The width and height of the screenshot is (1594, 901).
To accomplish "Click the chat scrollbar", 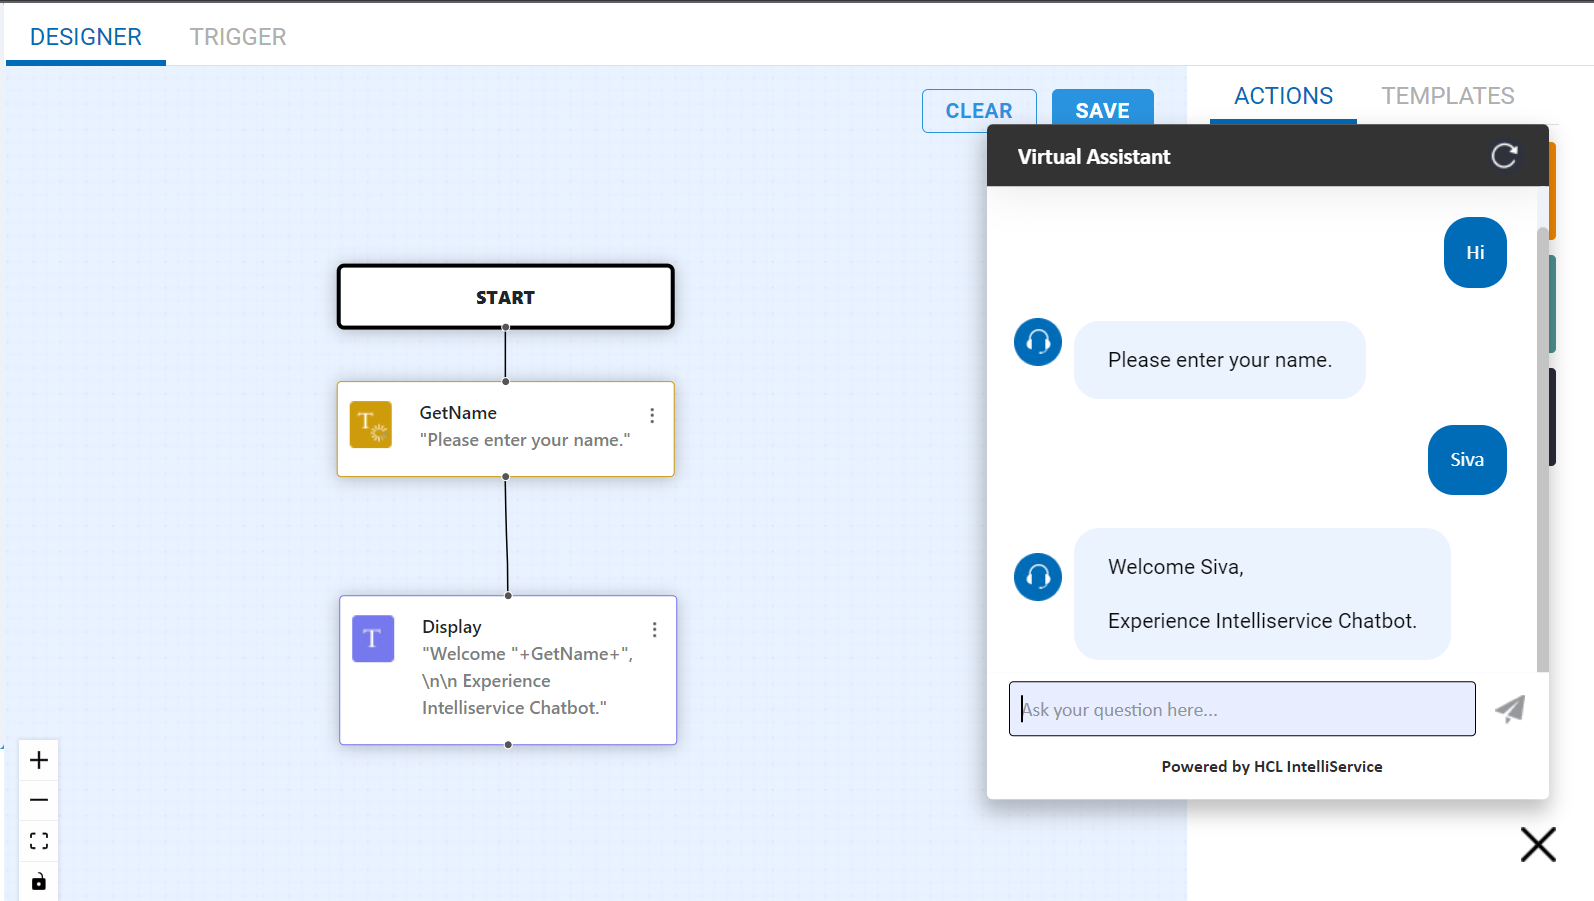I will [1542, 450].
